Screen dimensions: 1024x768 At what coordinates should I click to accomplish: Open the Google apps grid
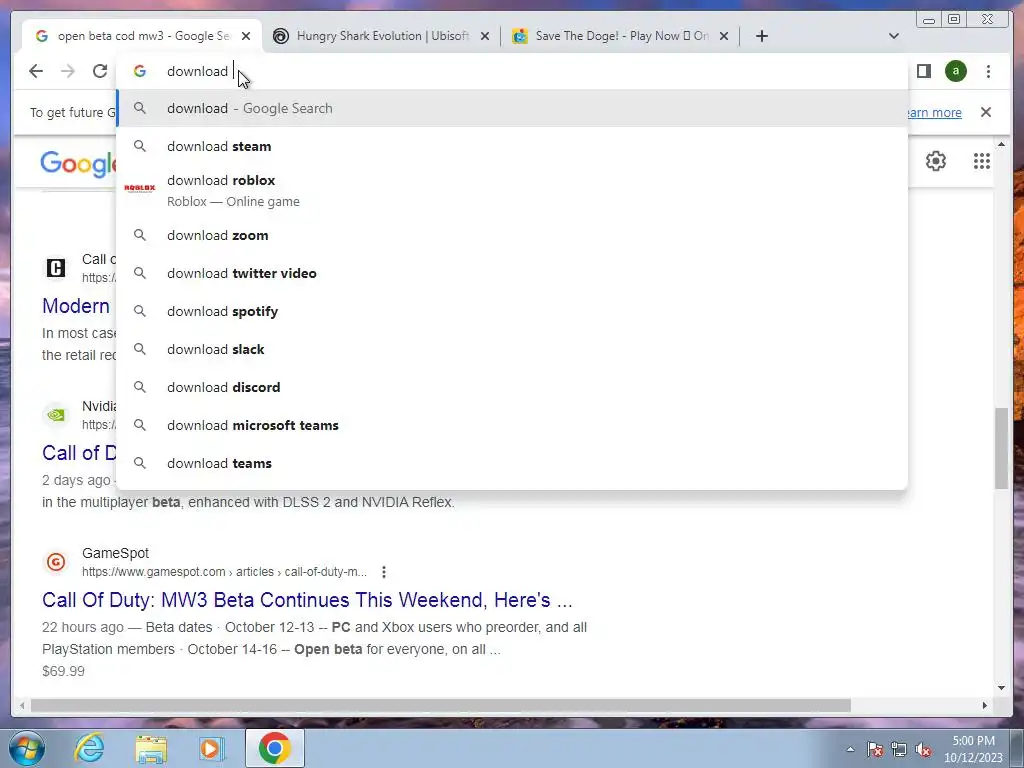tap(982, 161)
